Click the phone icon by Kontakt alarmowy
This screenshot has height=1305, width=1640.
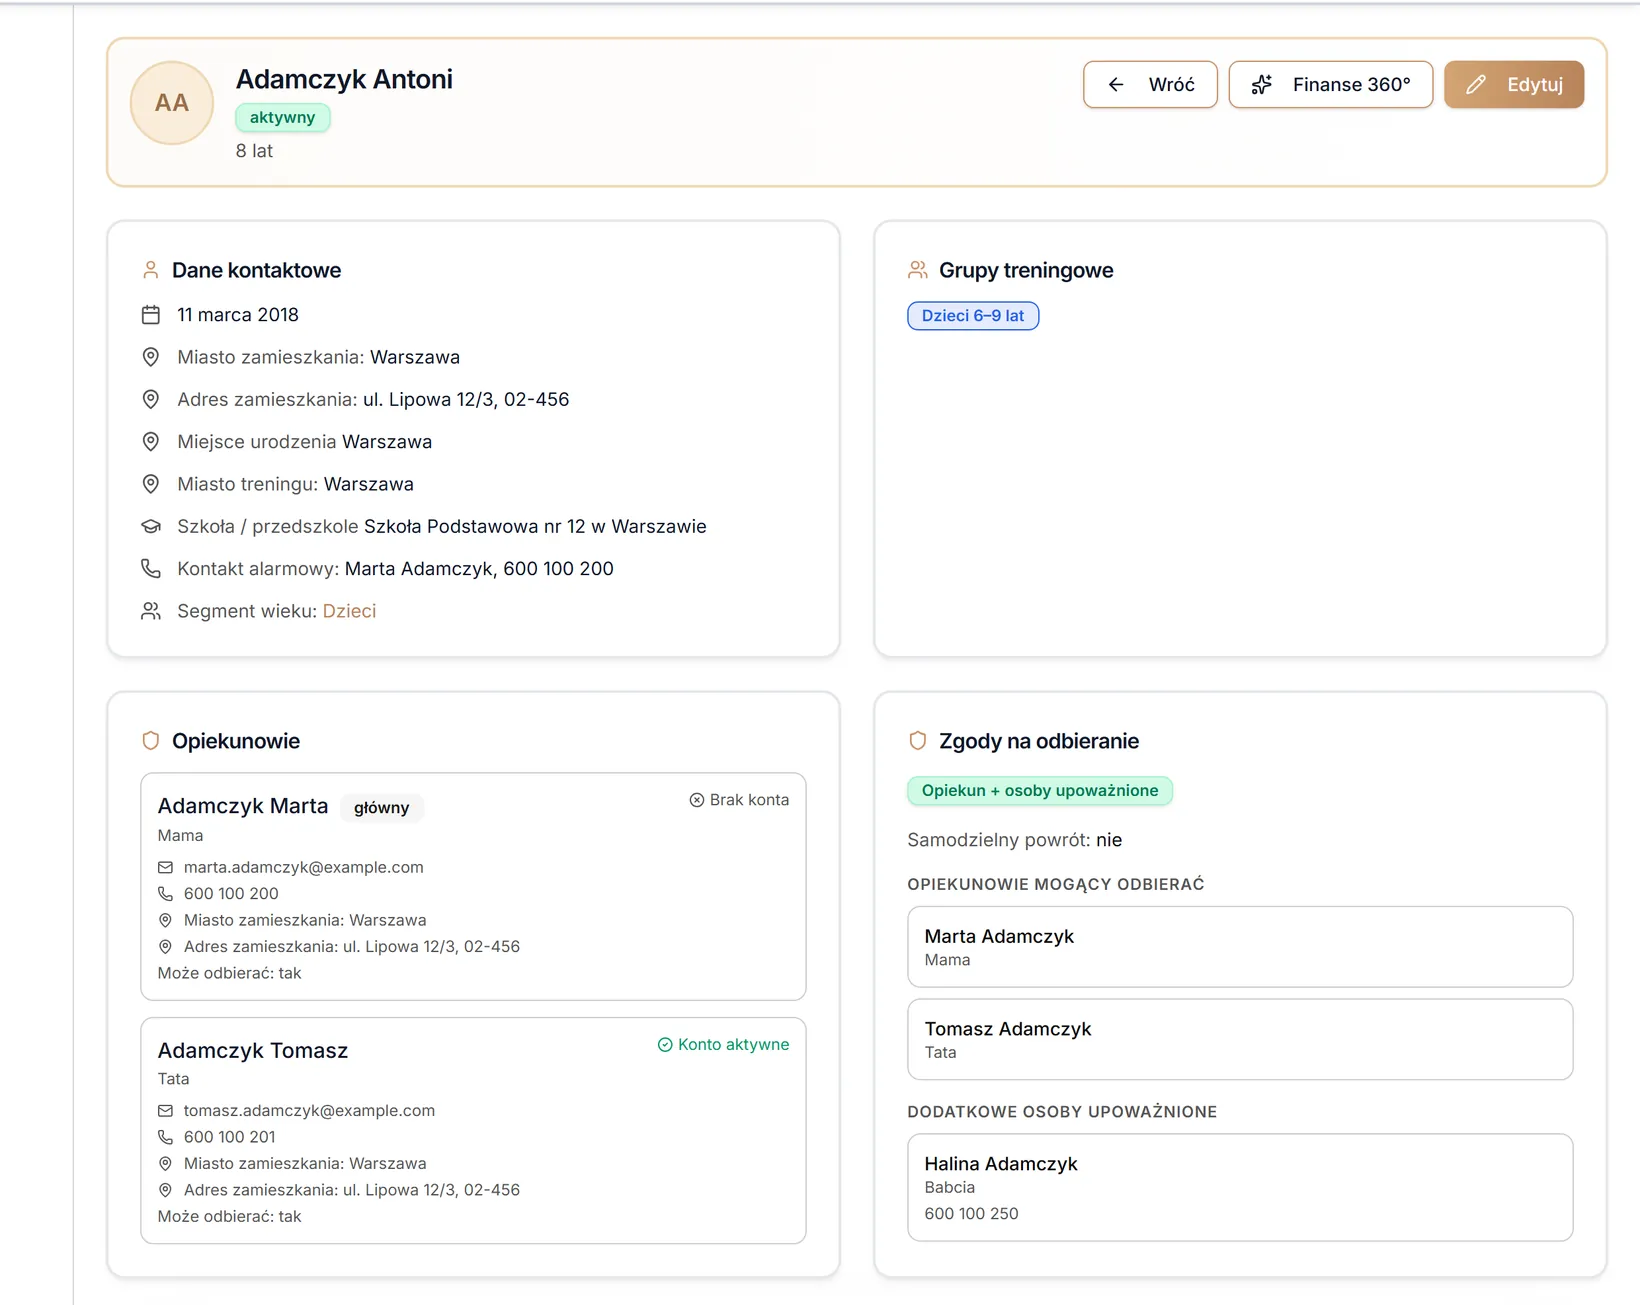pos(151,569)
